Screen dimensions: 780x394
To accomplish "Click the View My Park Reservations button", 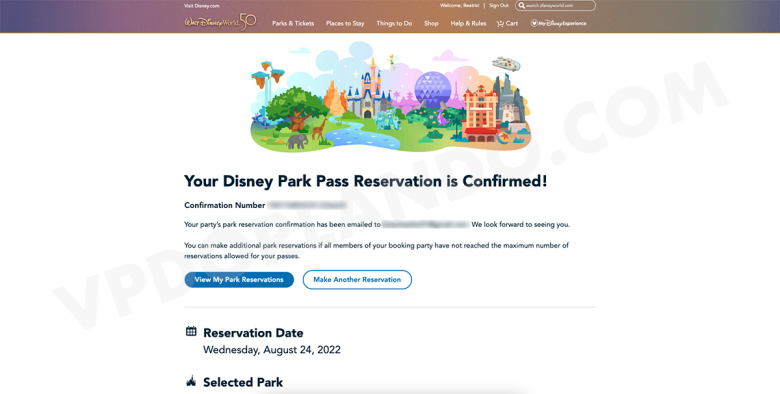I will tap(239, 280).
